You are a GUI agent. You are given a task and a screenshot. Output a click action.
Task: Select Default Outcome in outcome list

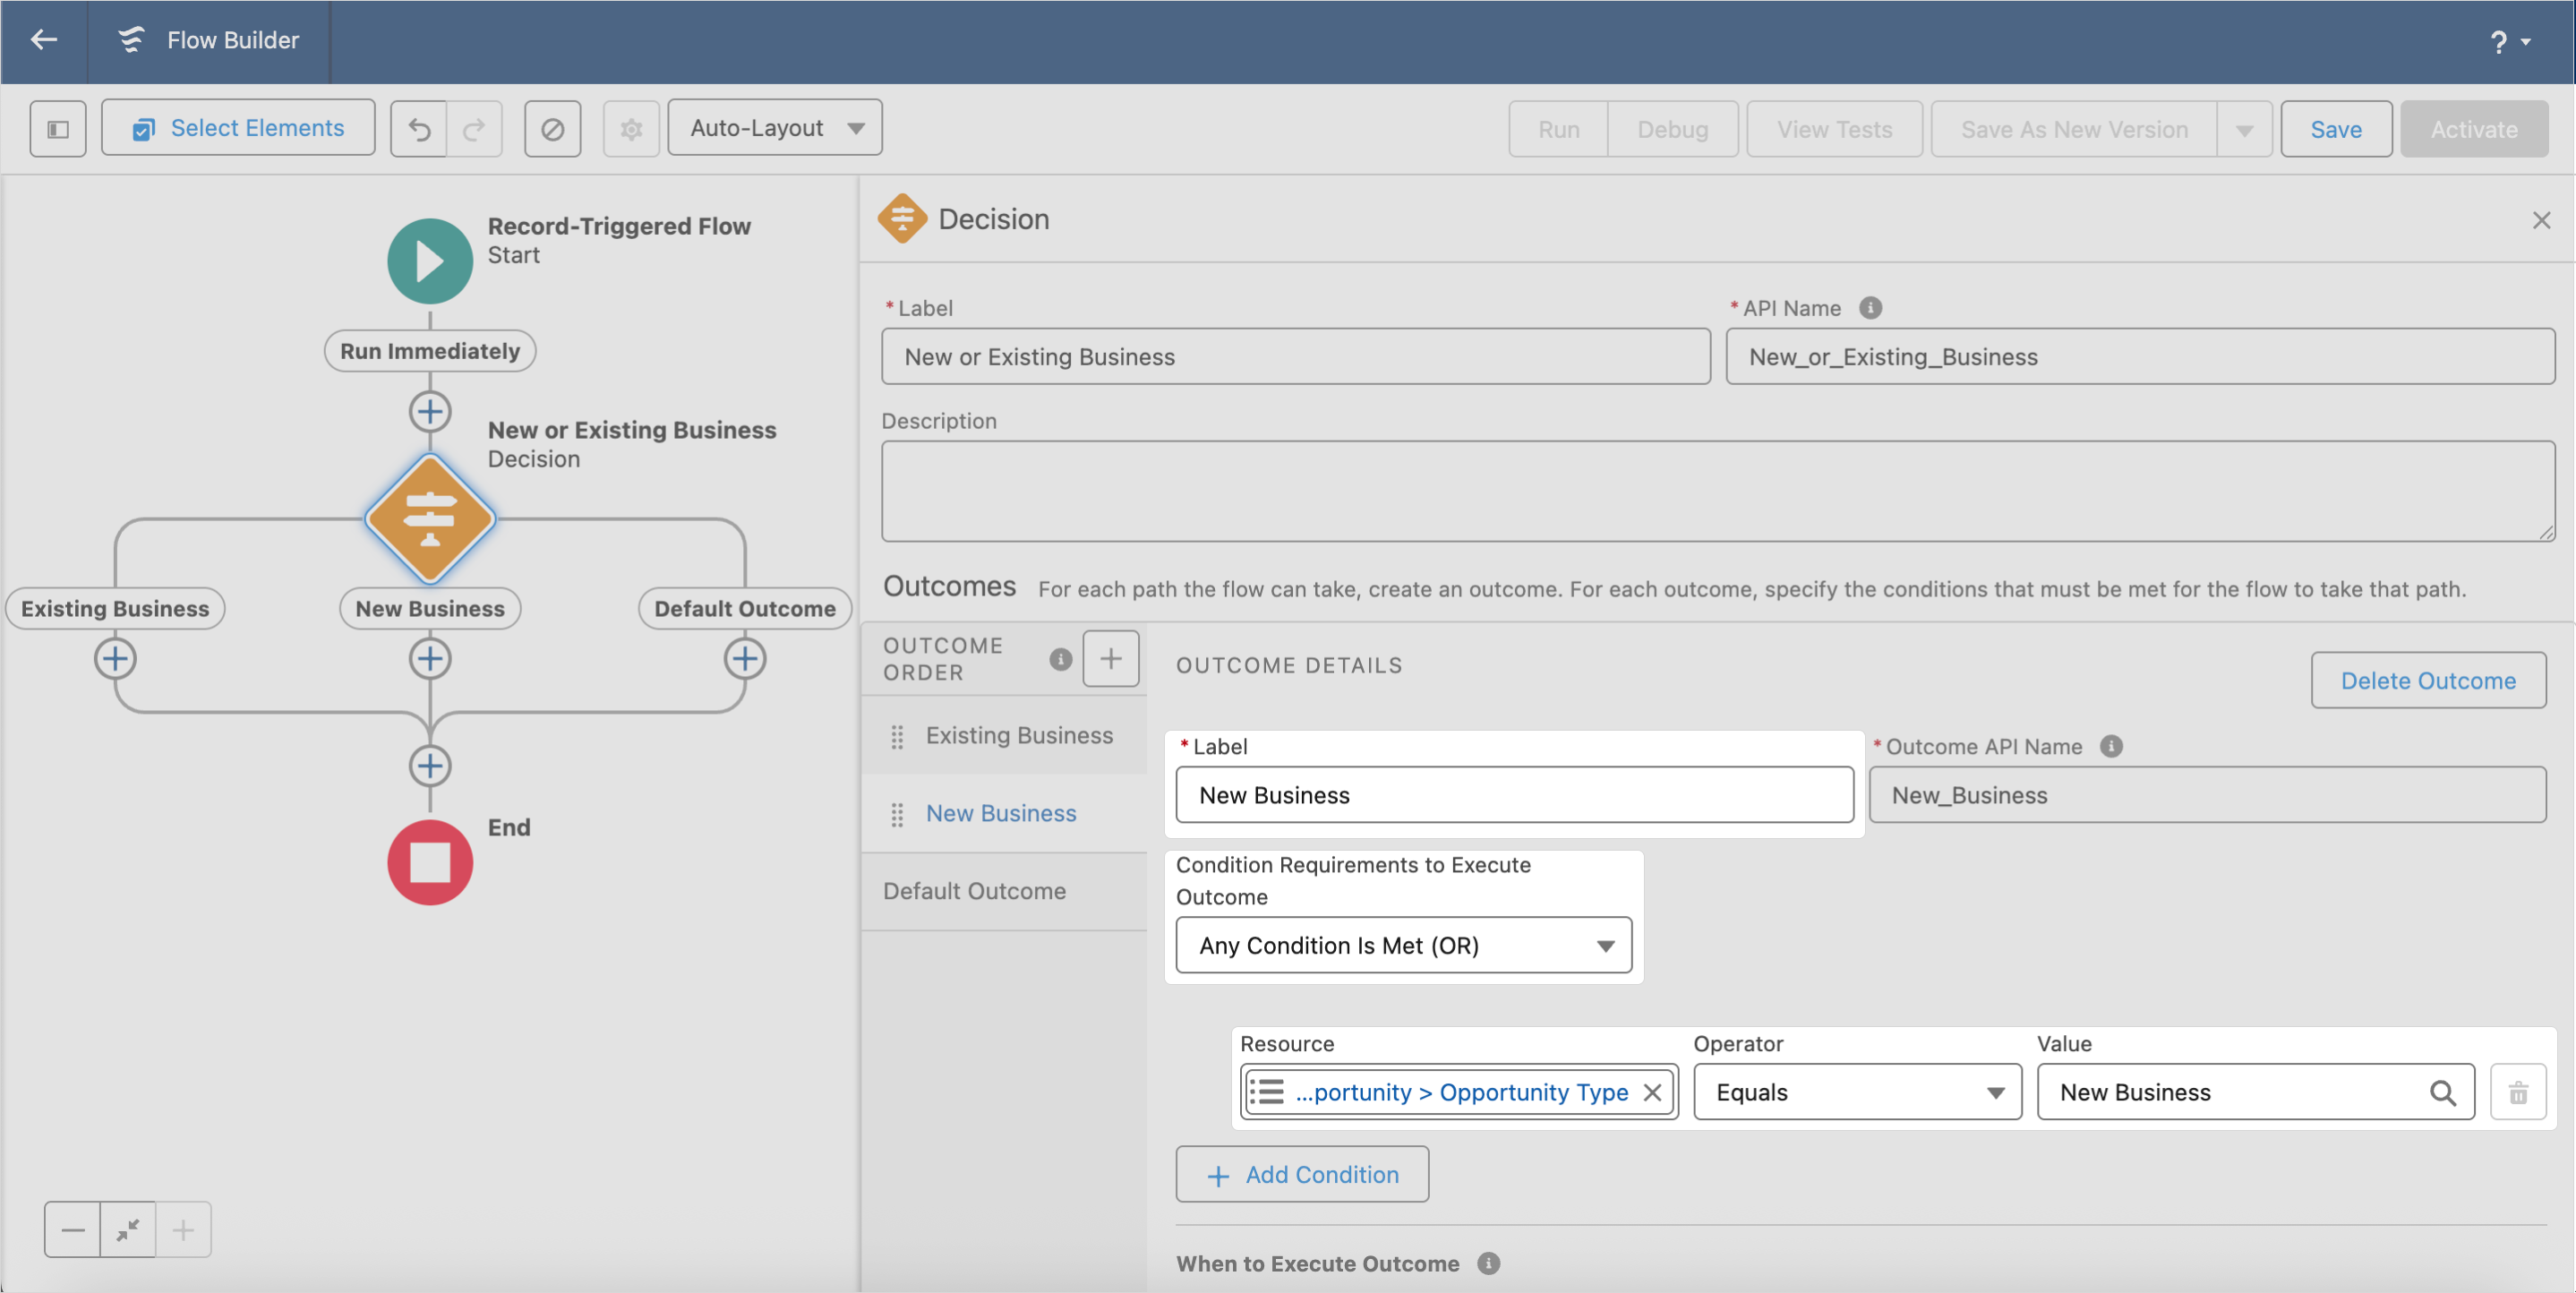[974, 892]
